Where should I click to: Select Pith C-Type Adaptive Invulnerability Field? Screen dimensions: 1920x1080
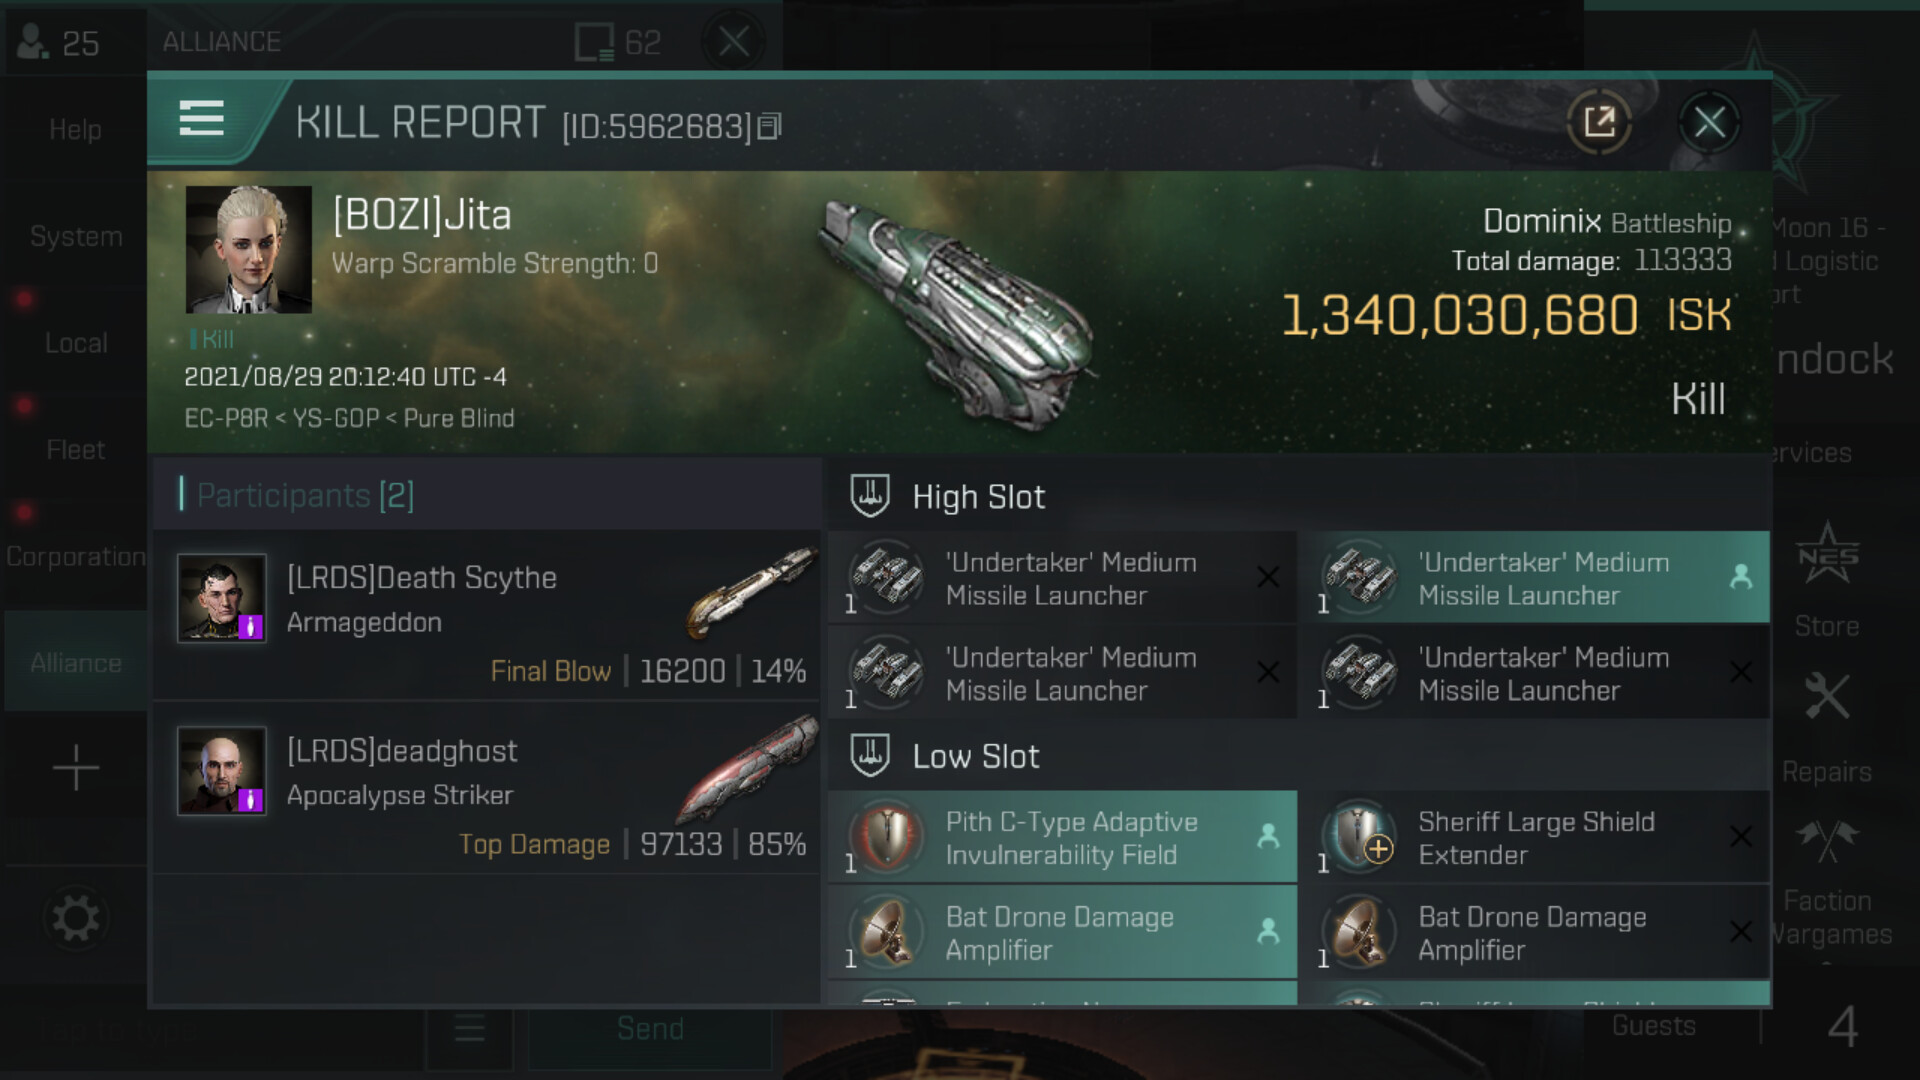pyautogui.click(x=1063, y=837)
